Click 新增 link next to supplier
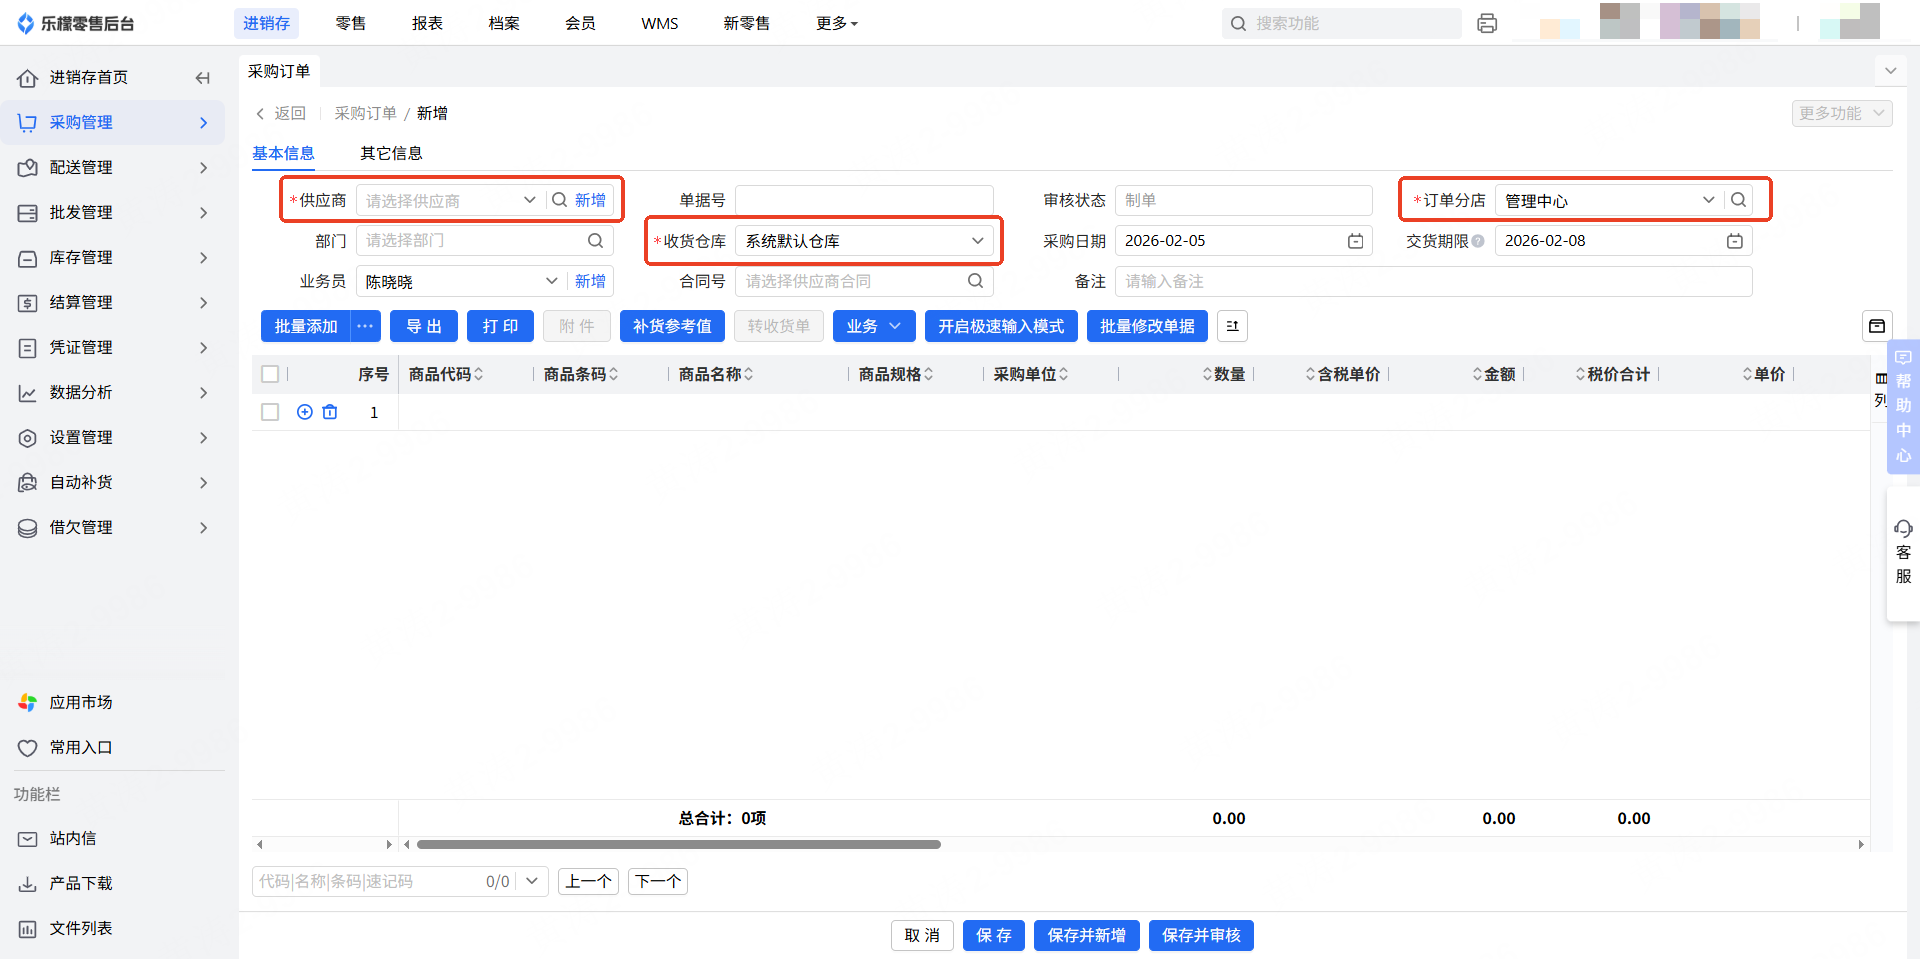This screenshot has height=959, width=1920. point(590,200)
